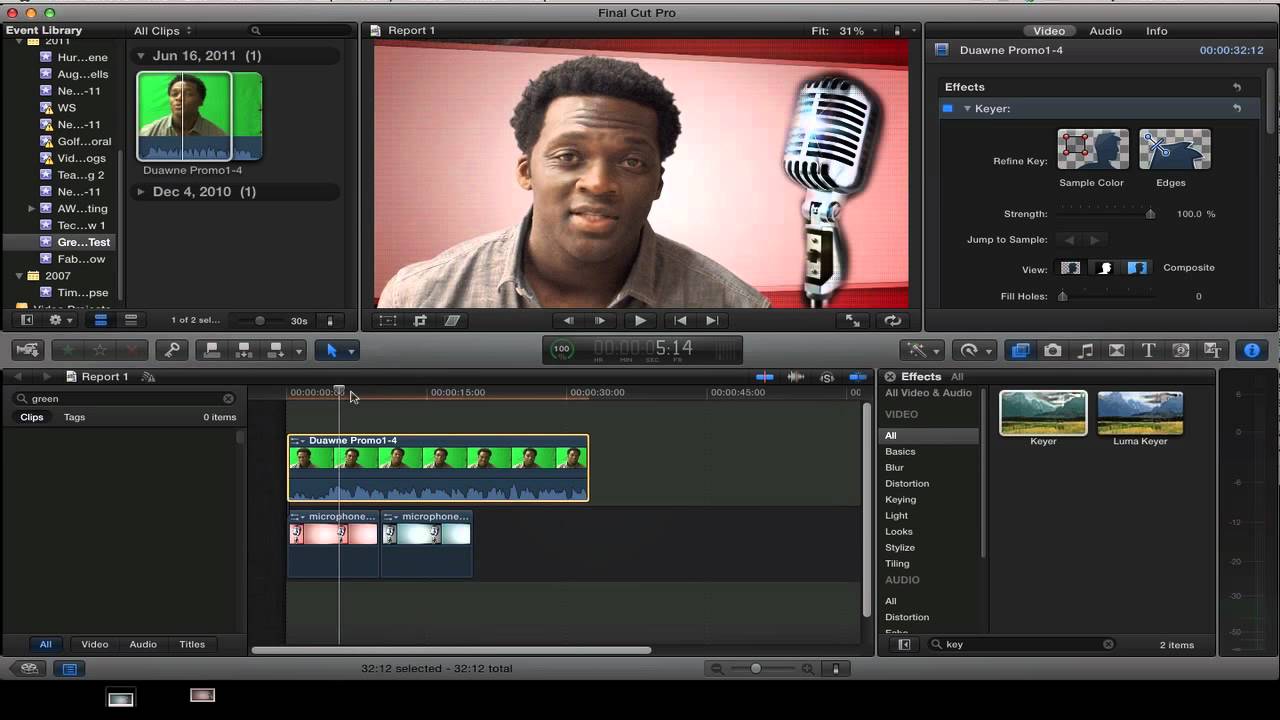Select the Video inspector tab
Image resolution: width=1280 pixels, height=720 pixels.
(x=1049, y=31)
